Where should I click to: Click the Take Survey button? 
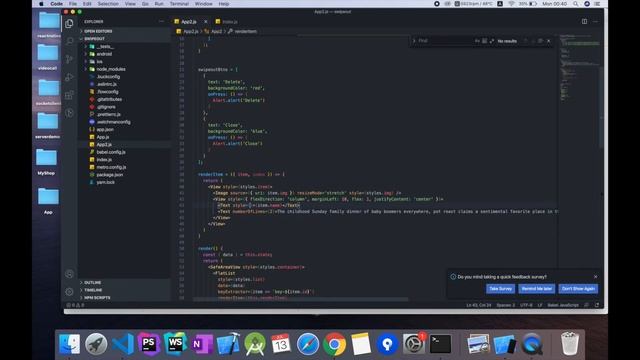pyautogui.click(x=500, y=289)
